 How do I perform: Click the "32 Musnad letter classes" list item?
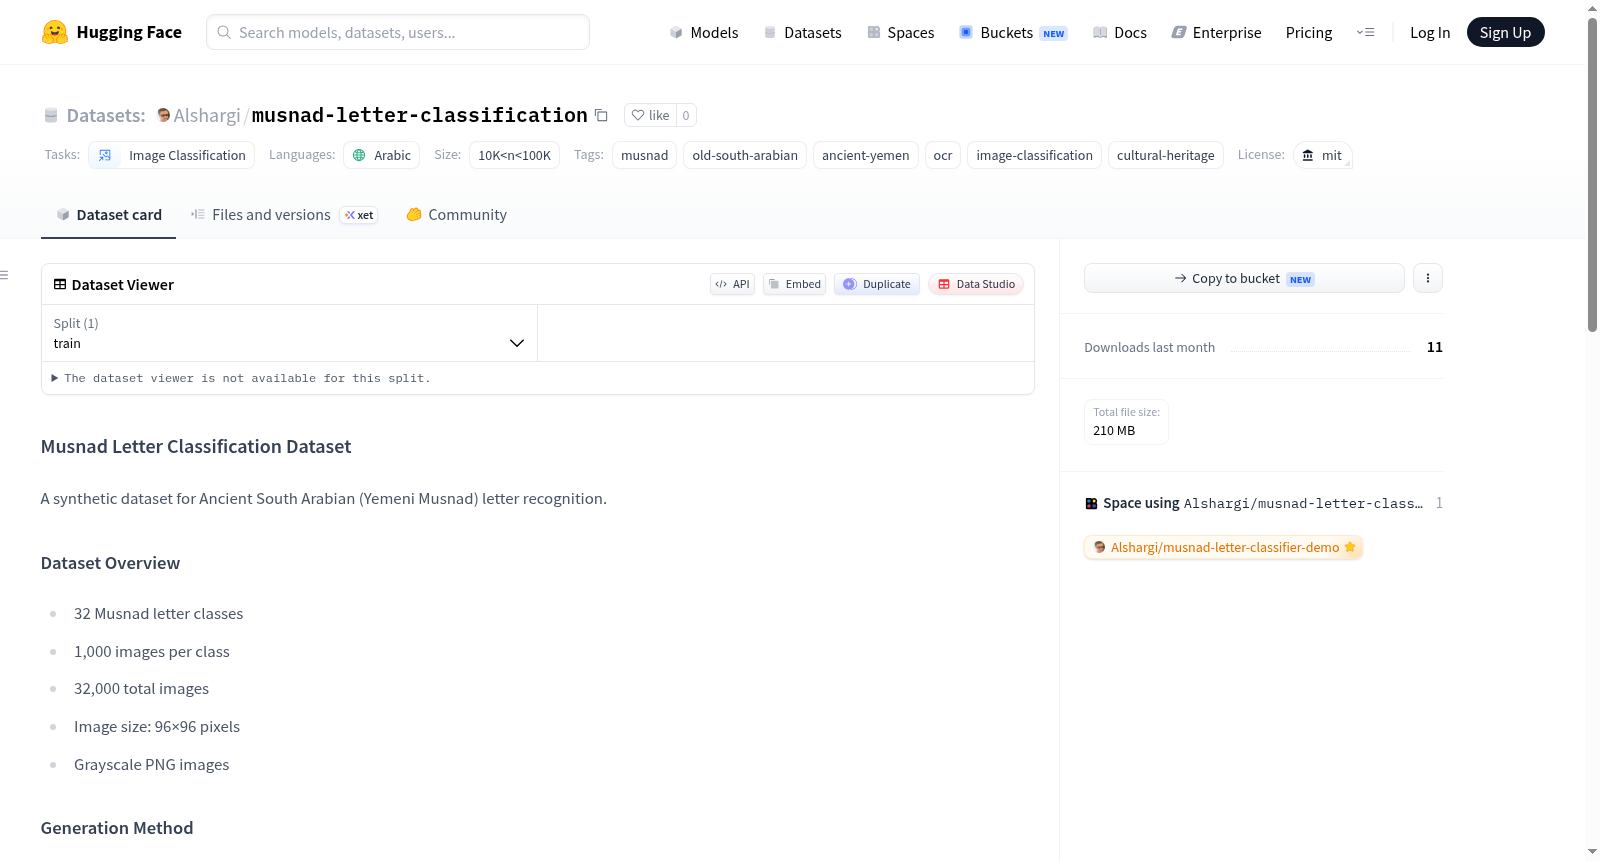pos(158,614)
